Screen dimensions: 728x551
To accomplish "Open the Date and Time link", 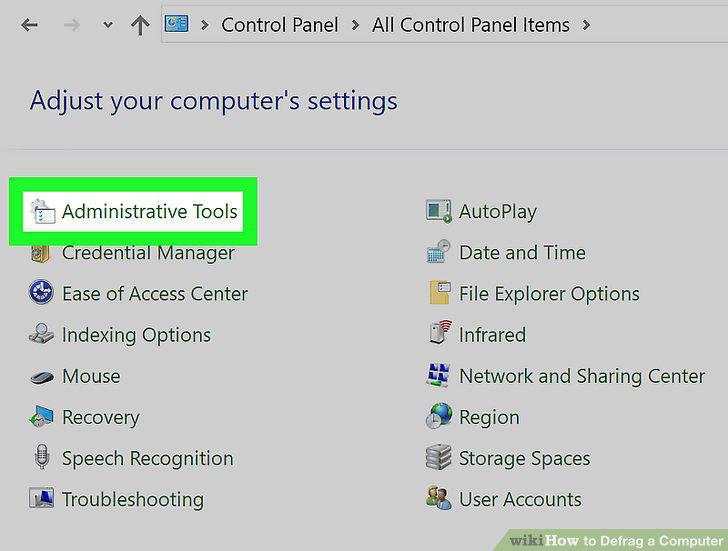I will (522, 253).
